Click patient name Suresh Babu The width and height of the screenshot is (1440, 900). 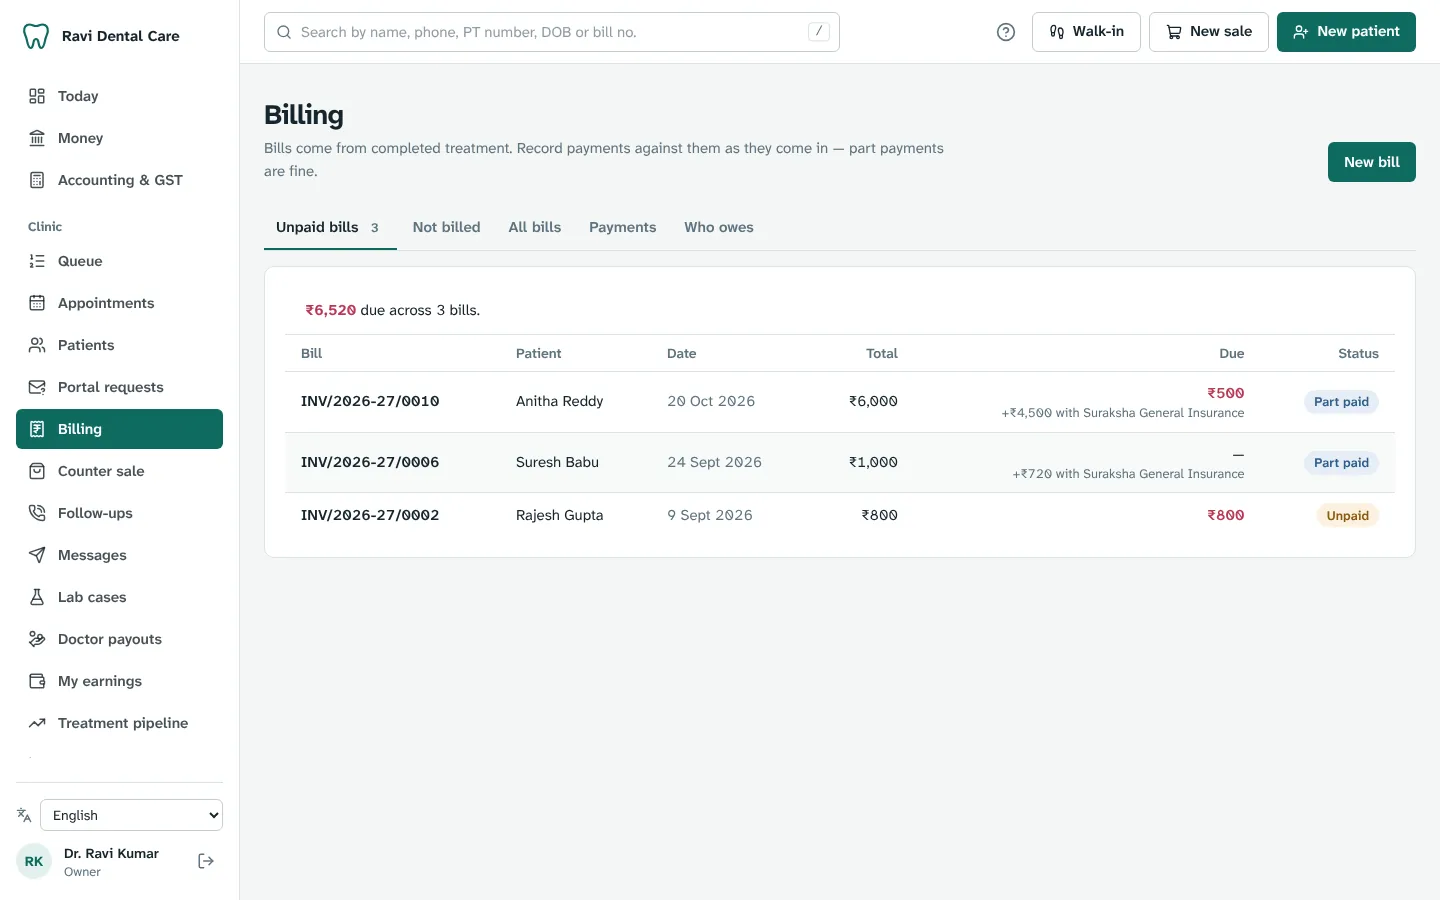pyautogui.click(x=557, y=462)
